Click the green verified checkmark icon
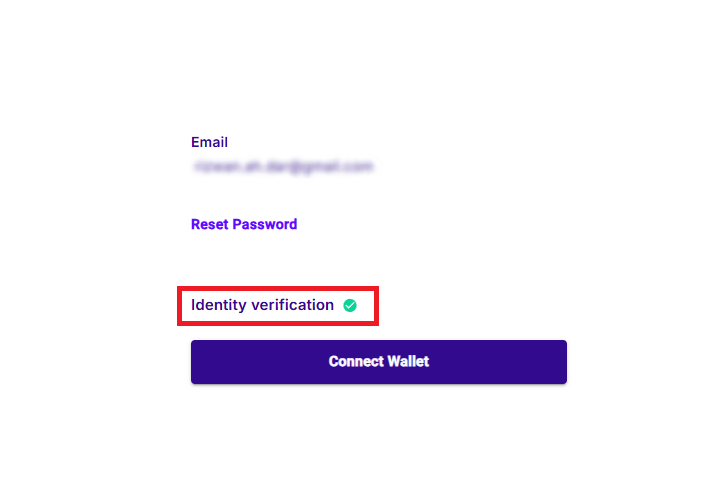Image resolution: width=718 pixels, height=477 pixels. 350,306
